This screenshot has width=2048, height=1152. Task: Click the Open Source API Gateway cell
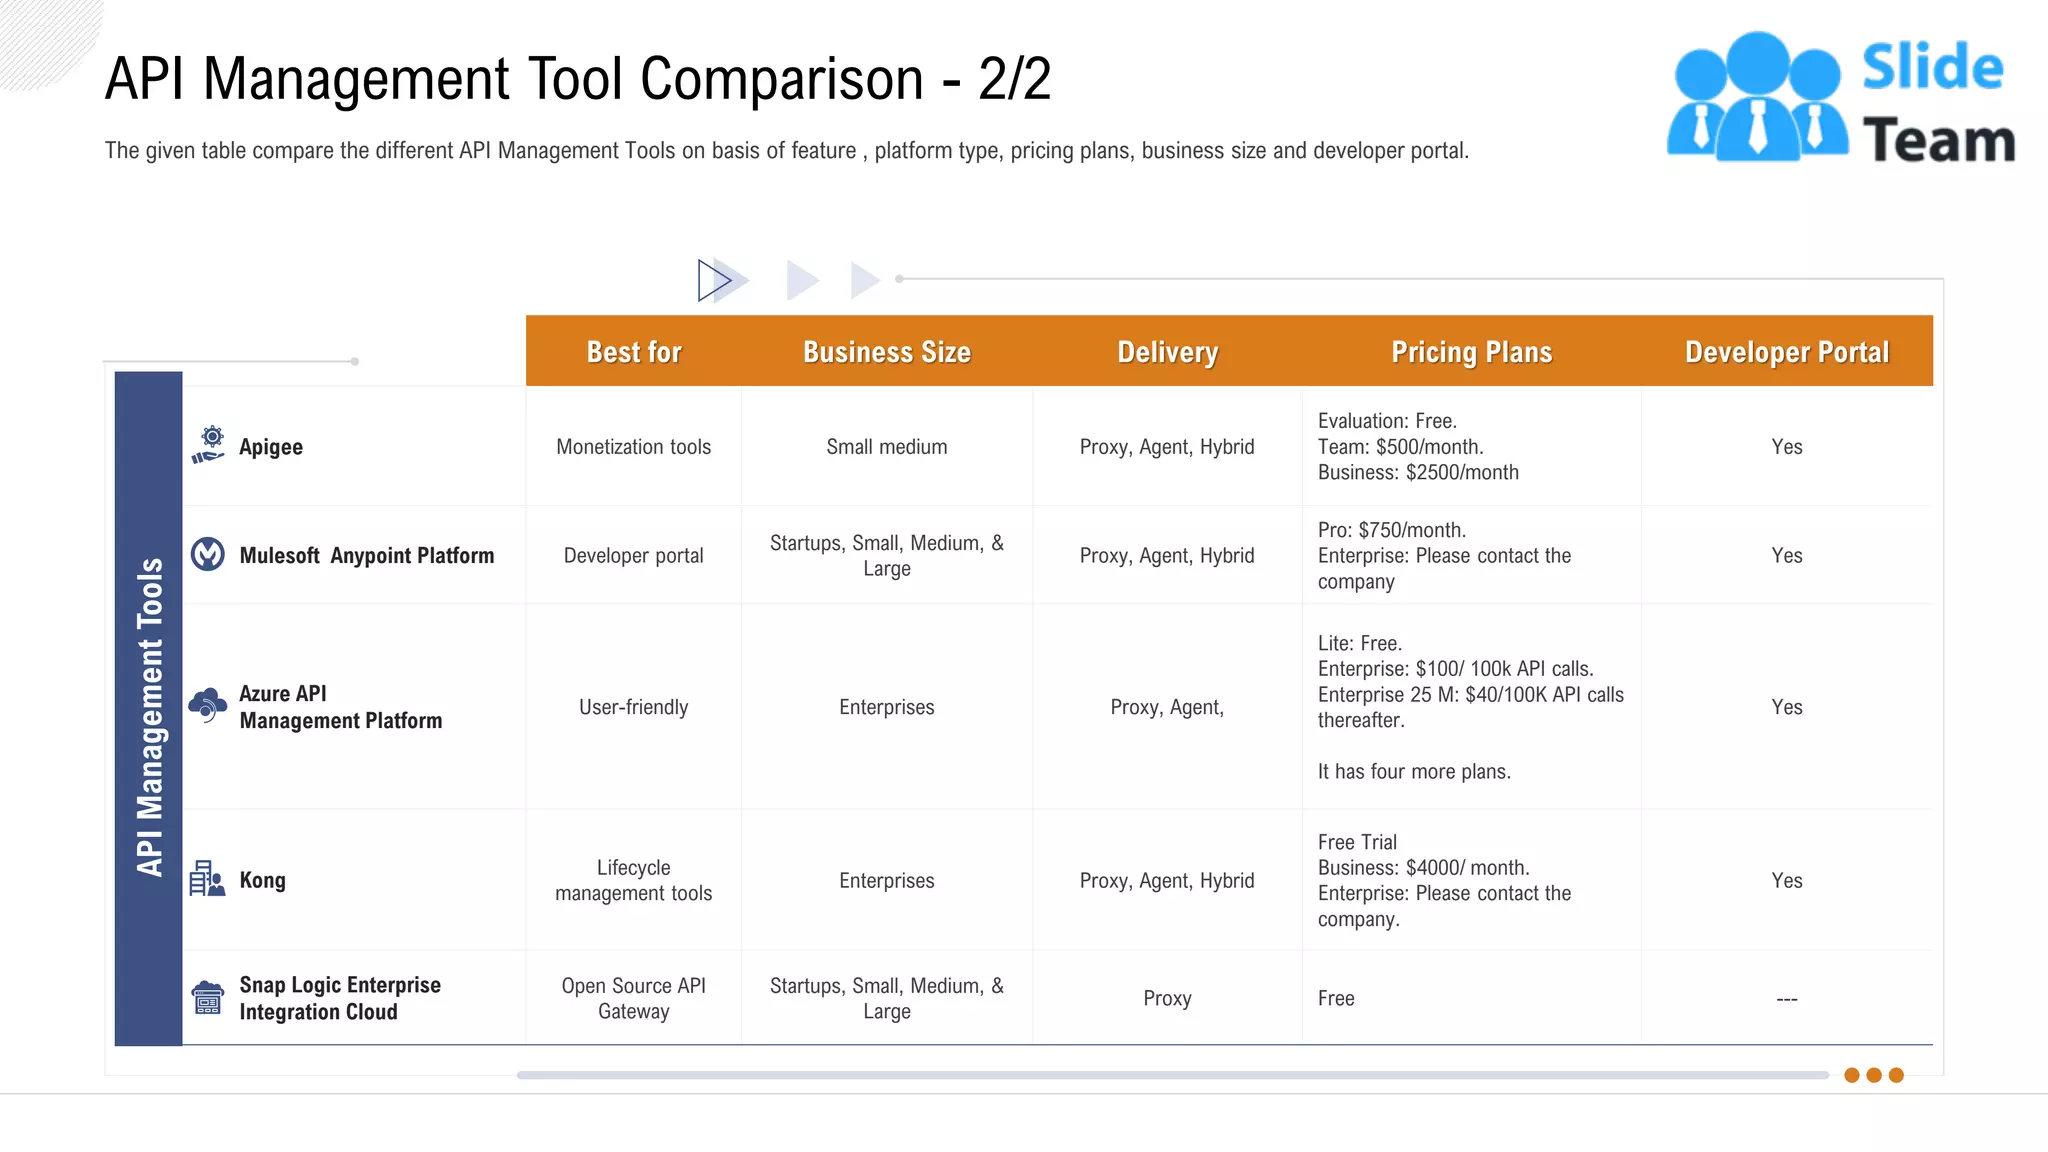(634, 998)
